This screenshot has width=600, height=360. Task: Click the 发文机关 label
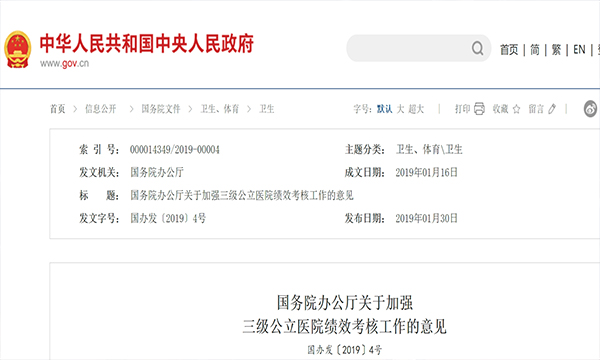pos(99,173)
